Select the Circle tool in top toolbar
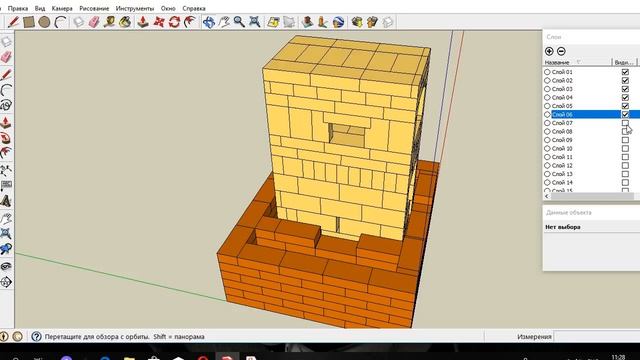Viewport: 640px width, 360px height. coord(44,22)
